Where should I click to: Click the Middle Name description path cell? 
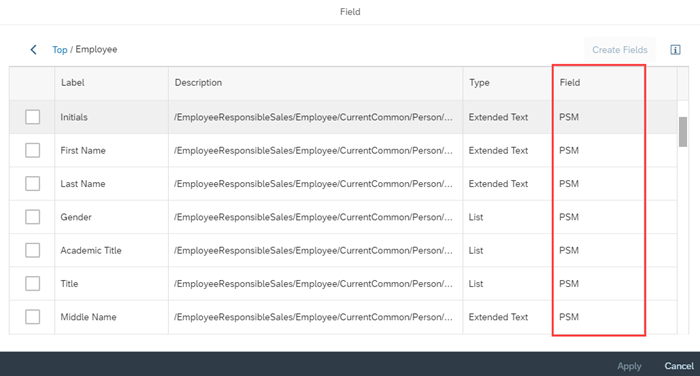(x=315, y=317)
